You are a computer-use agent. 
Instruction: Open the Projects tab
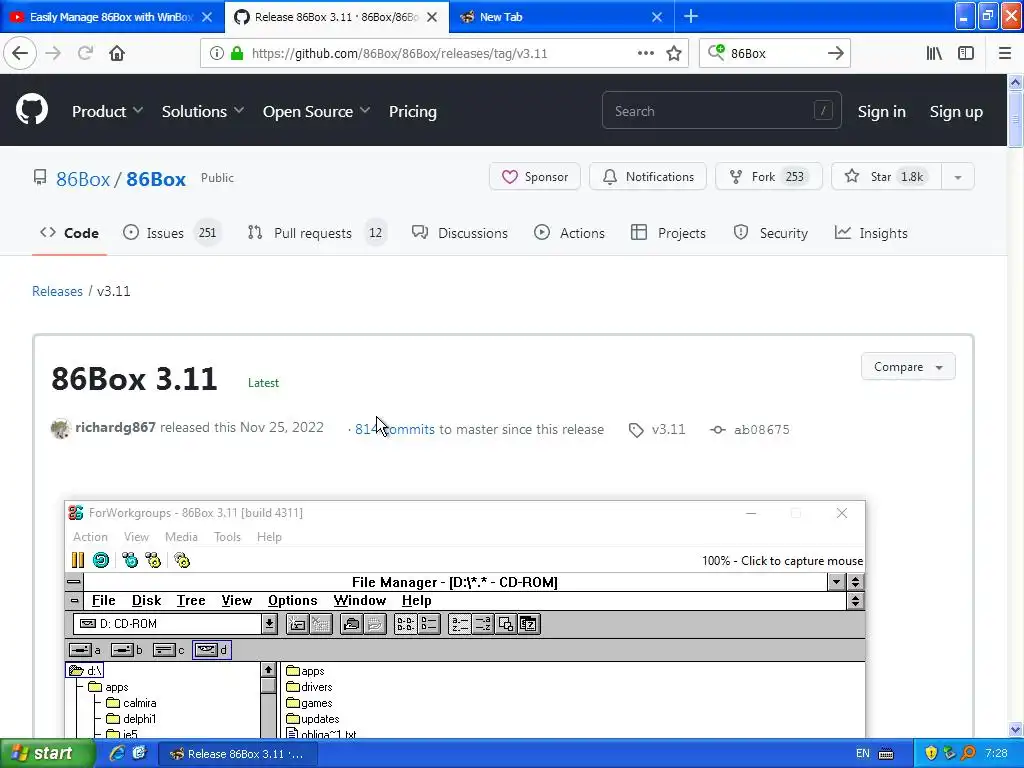669,233
